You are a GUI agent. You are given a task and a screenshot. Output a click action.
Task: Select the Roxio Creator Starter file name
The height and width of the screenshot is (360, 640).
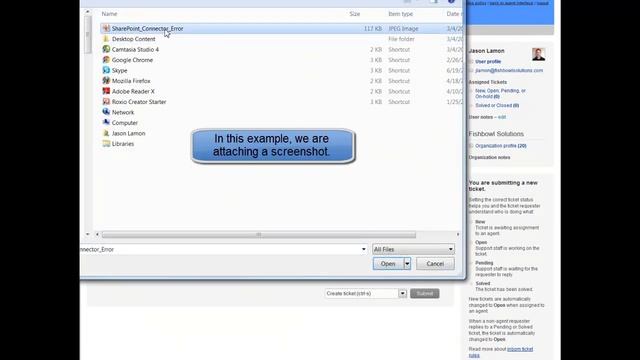(139, 102)
